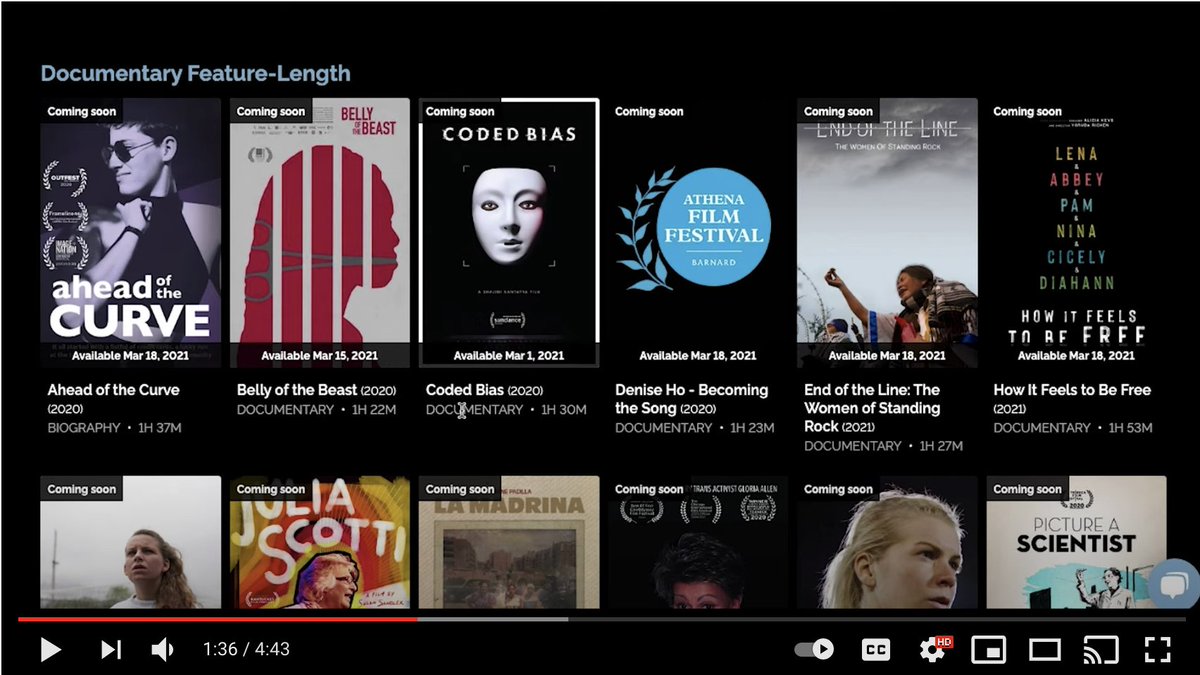Select the La Madrina poster
This screenshot has width=1200, height=675.
pos(509,542)
